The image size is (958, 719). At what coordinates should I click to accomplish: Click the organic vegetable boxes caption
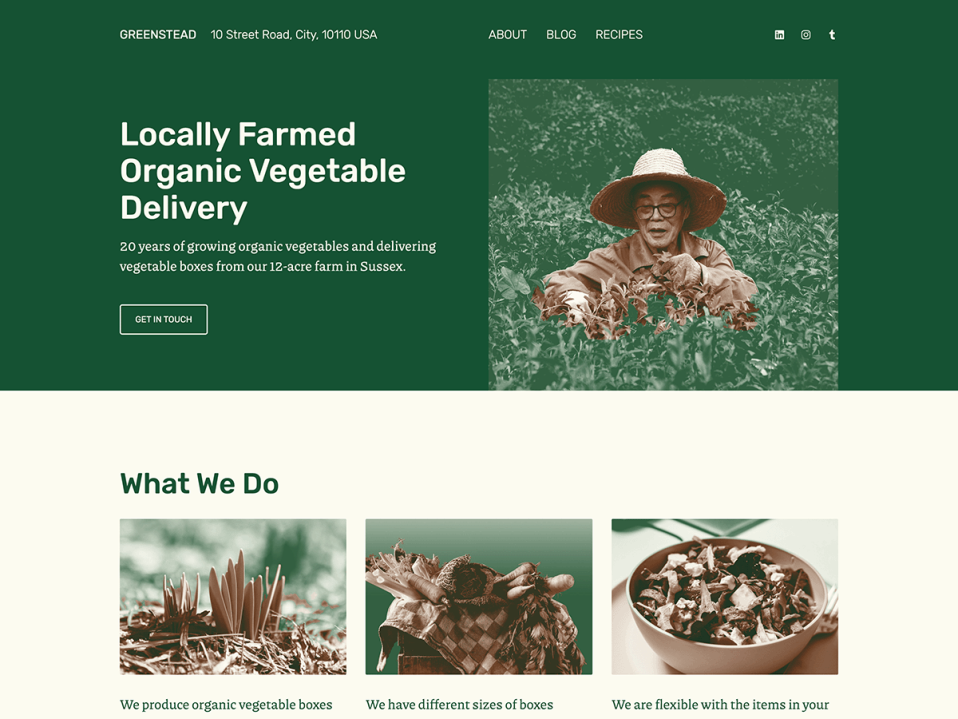(x=226, y=705)
